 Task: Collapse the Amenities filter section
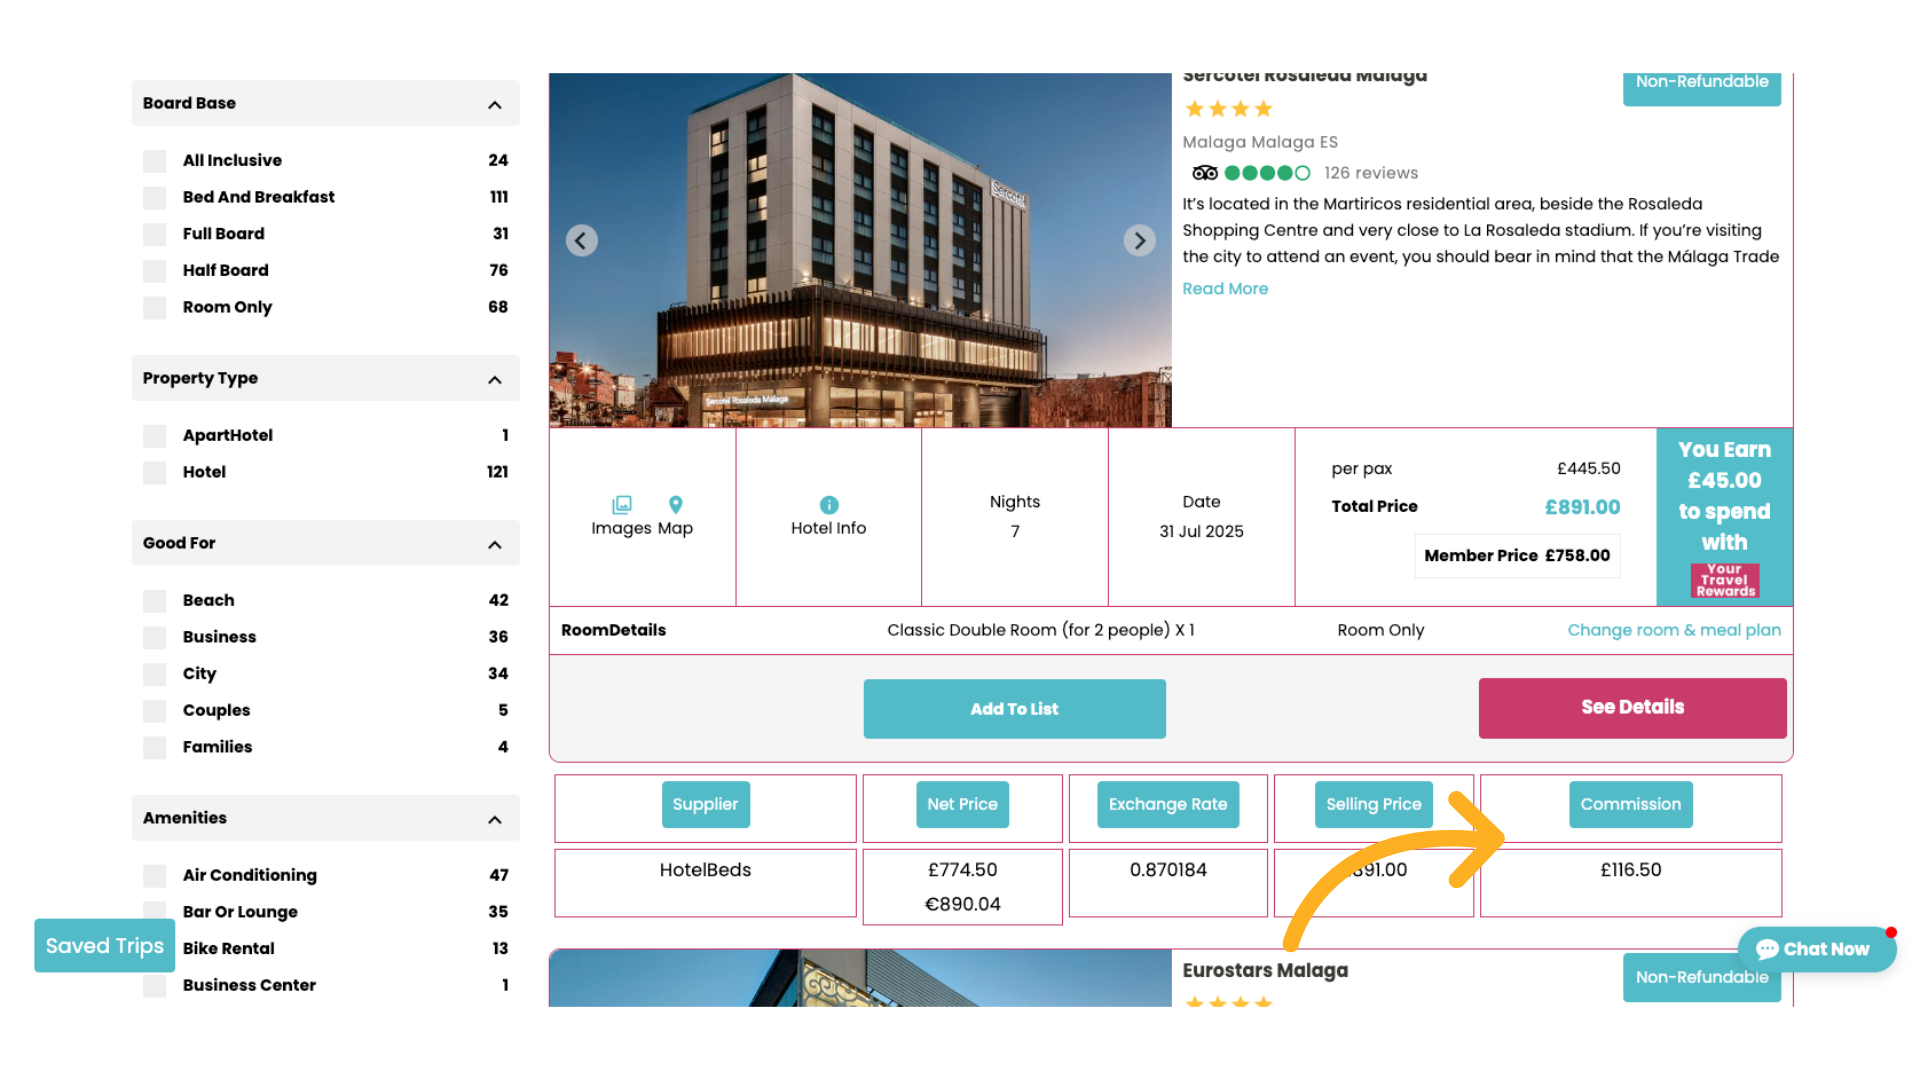tap(495, 820)
